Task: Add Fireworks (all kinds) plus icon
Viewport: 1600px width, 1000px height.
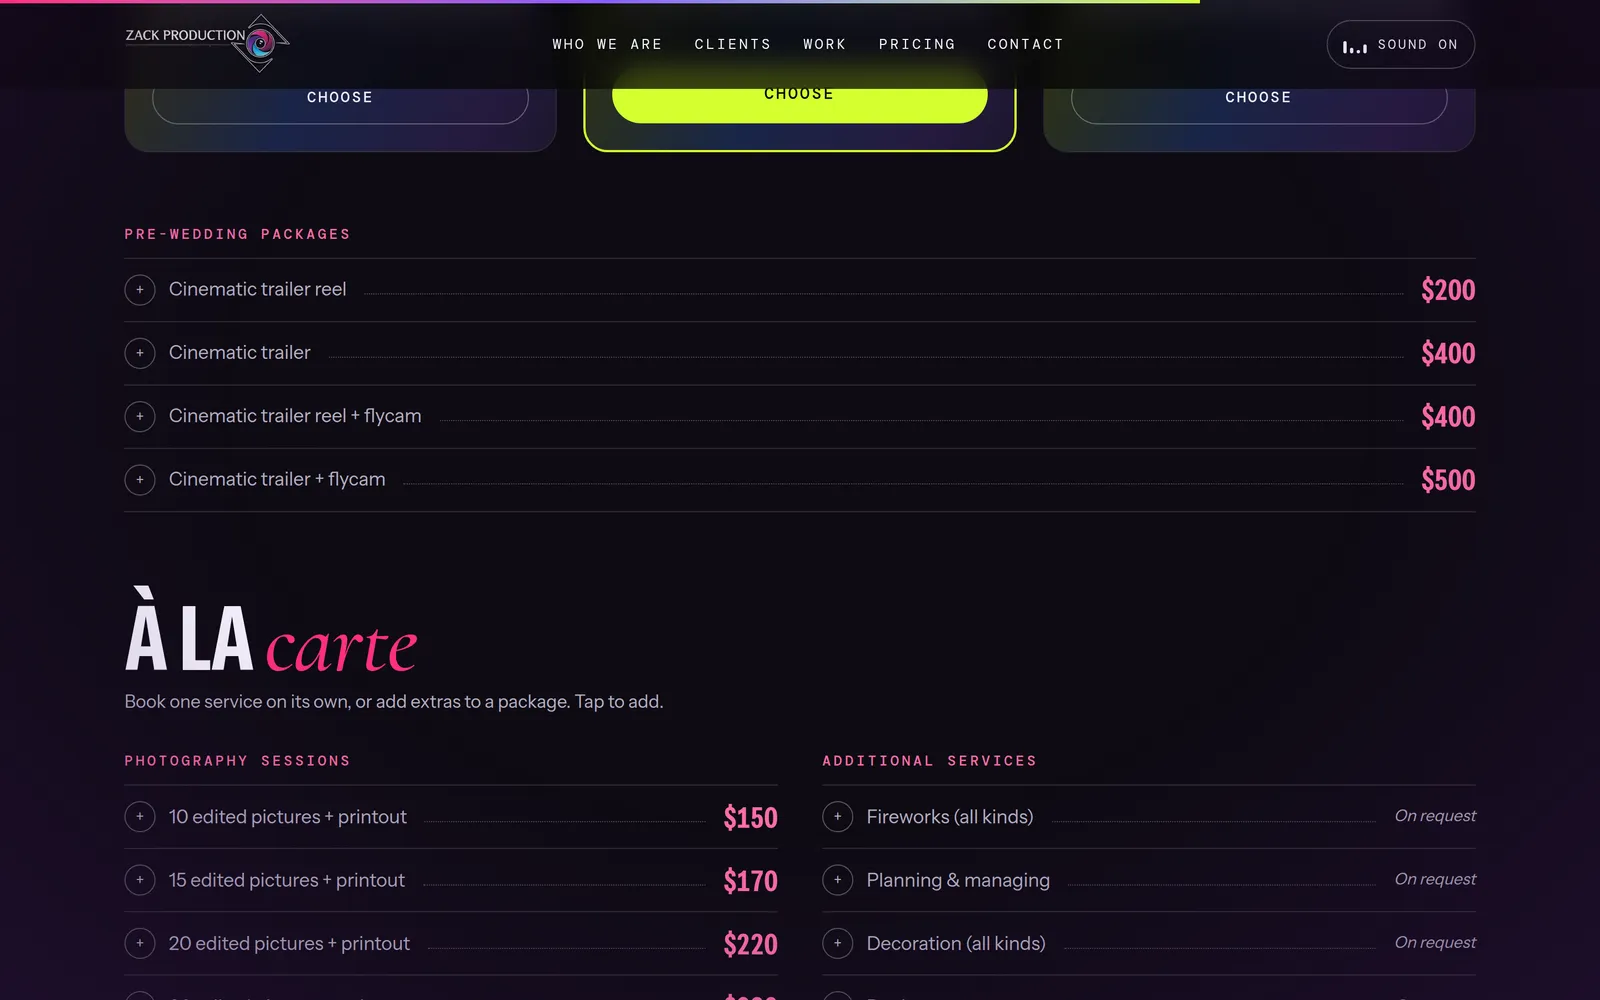Action: click(x=838, y=817)
